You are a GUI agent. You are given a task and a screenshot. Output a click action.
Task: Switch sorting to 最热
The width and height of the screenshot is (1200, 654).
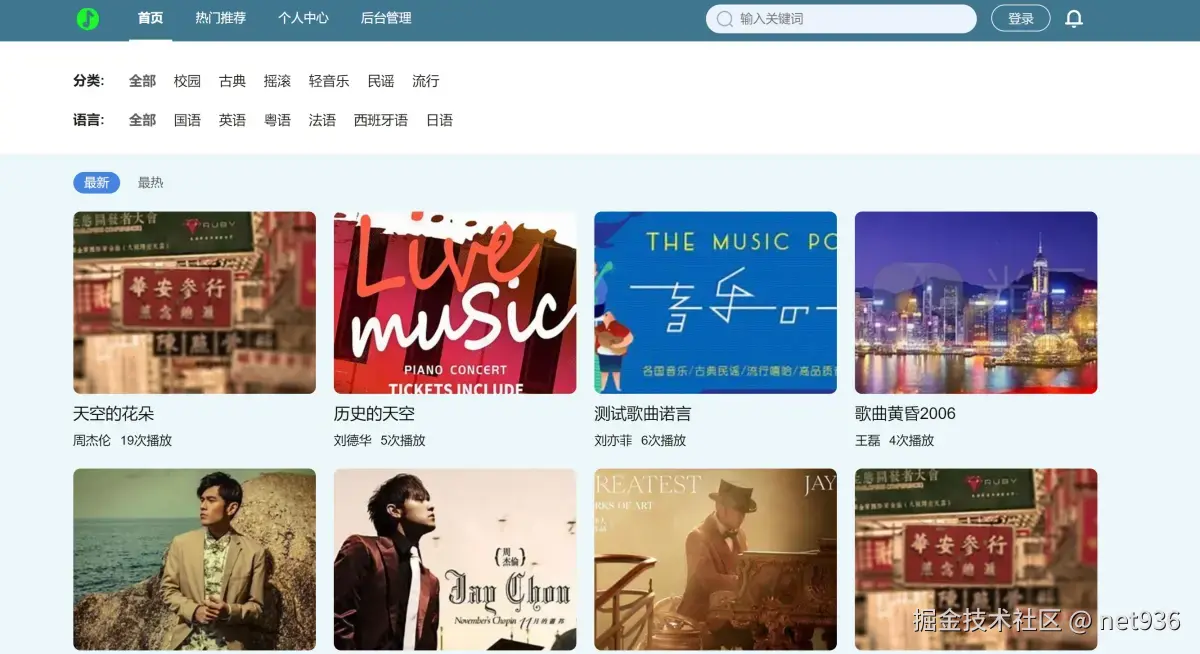click(151, 183)
